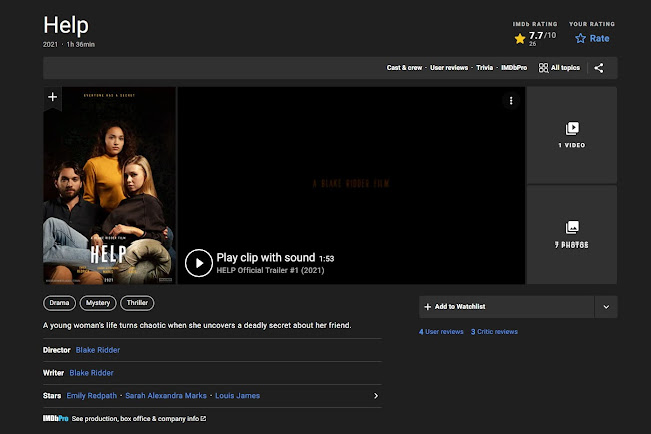651x434 pixels.
Task: Open Louis James' profile
Action: click(x=237, y=396)
